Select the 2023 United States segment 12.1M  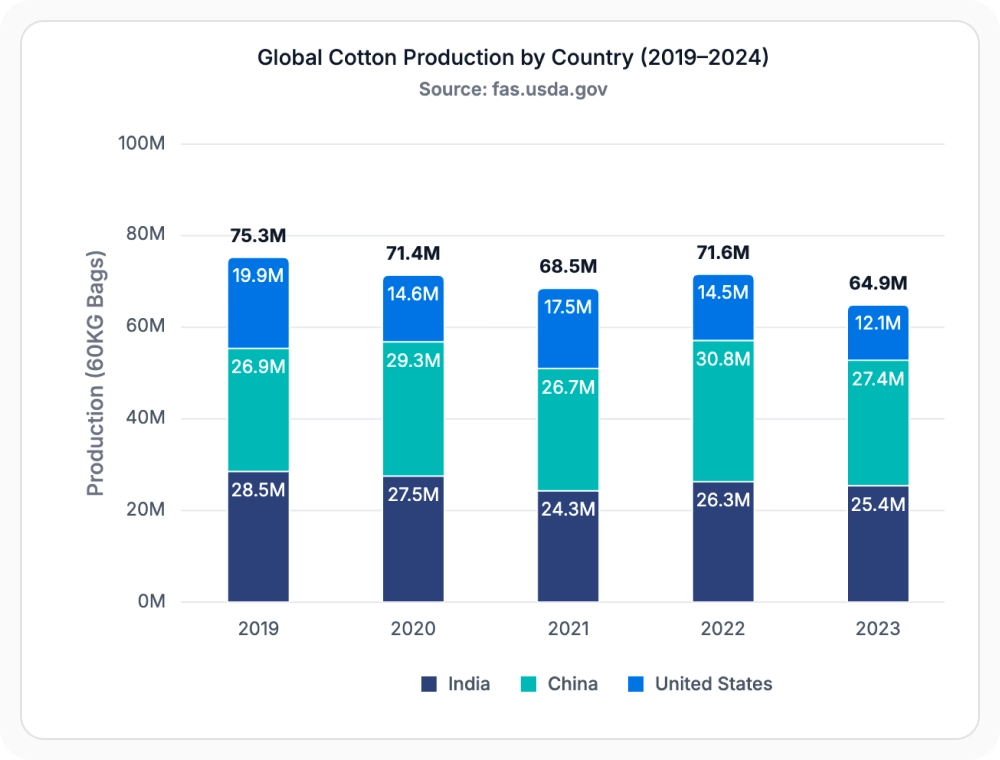[x=878, y=333]
